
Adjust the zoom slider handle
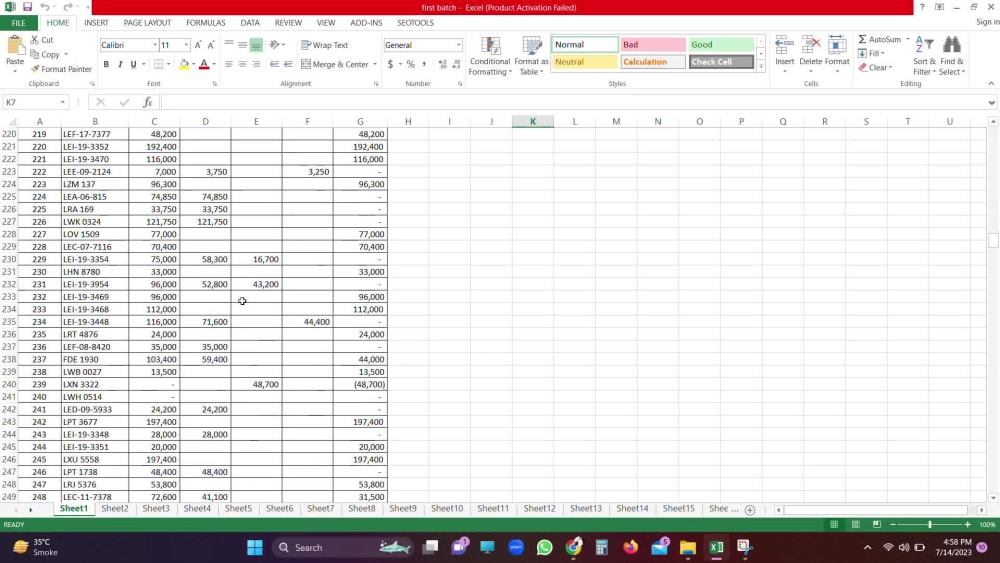[930, 524]
